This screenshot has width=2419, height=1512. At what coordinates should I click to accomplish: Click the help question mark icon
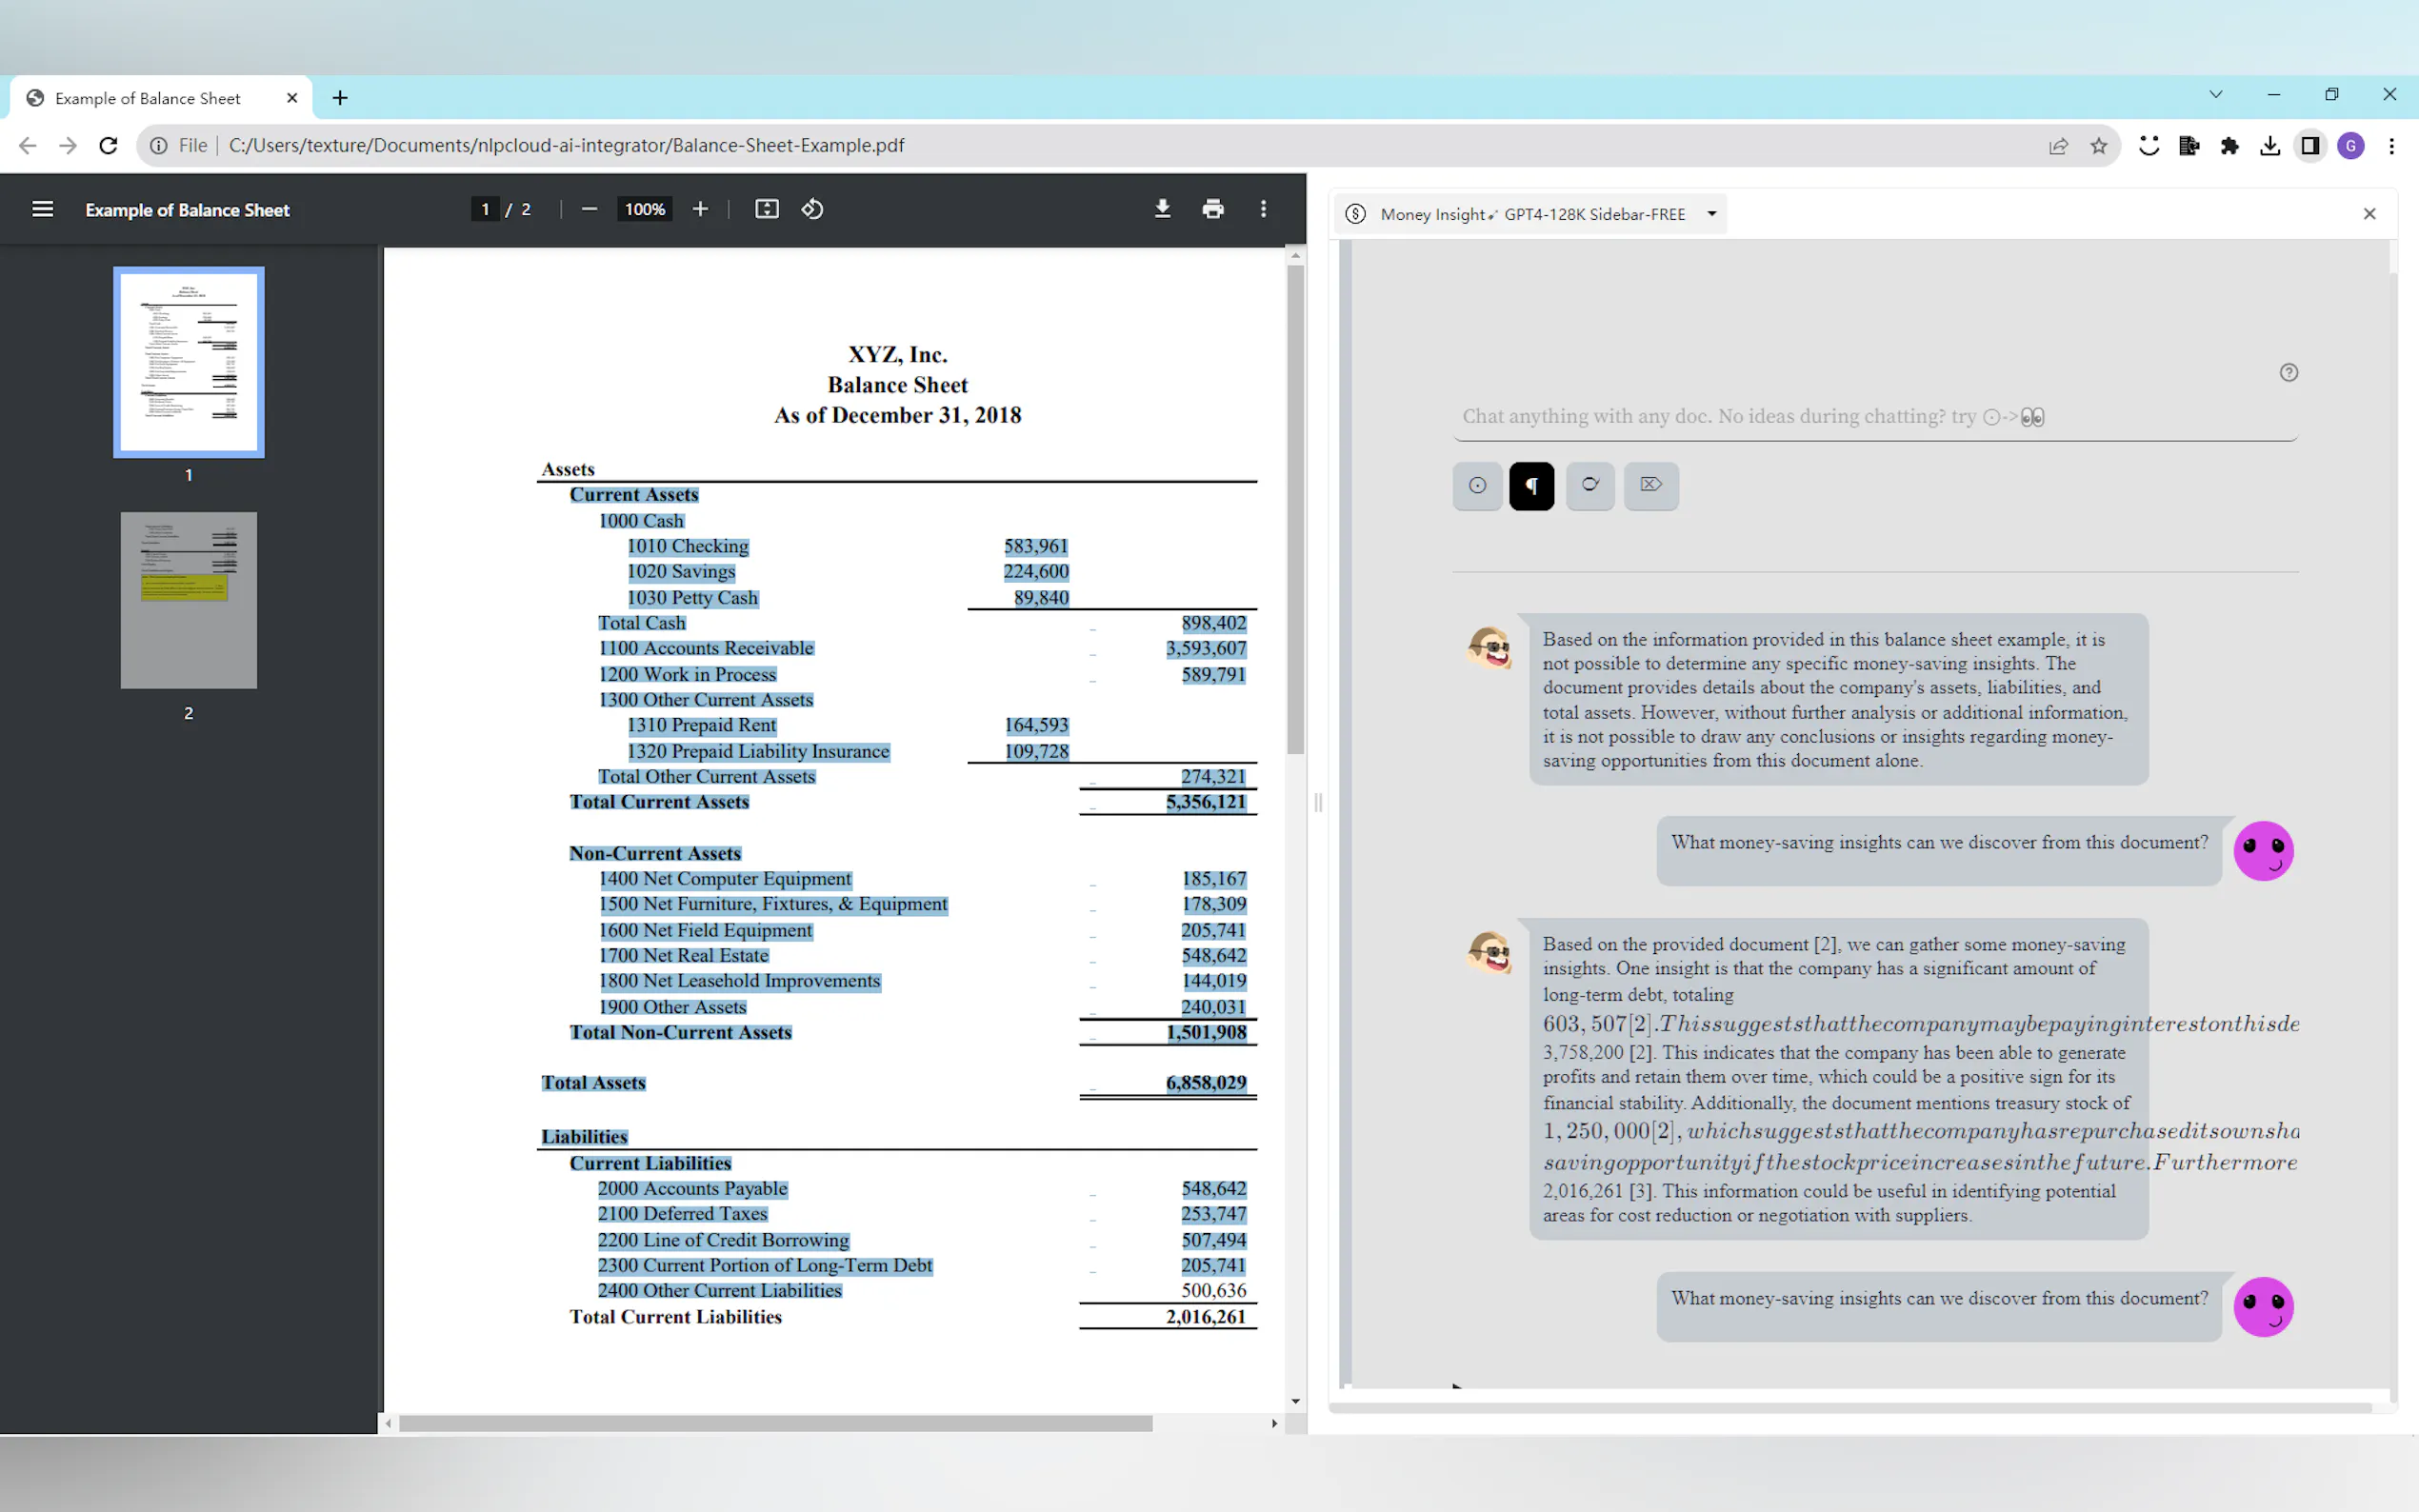coord(2288,373)
